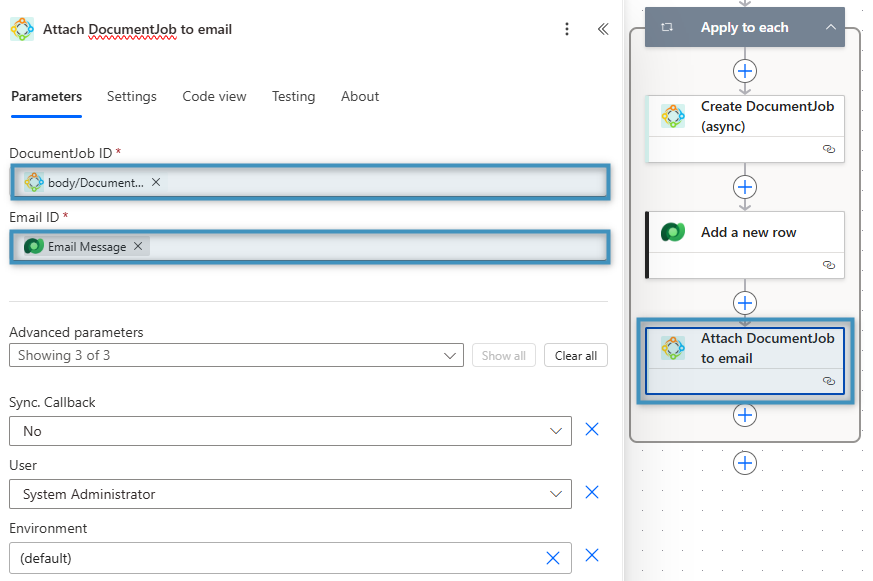Remove the Email Message token
873x581 pixels.
[138, 246]
